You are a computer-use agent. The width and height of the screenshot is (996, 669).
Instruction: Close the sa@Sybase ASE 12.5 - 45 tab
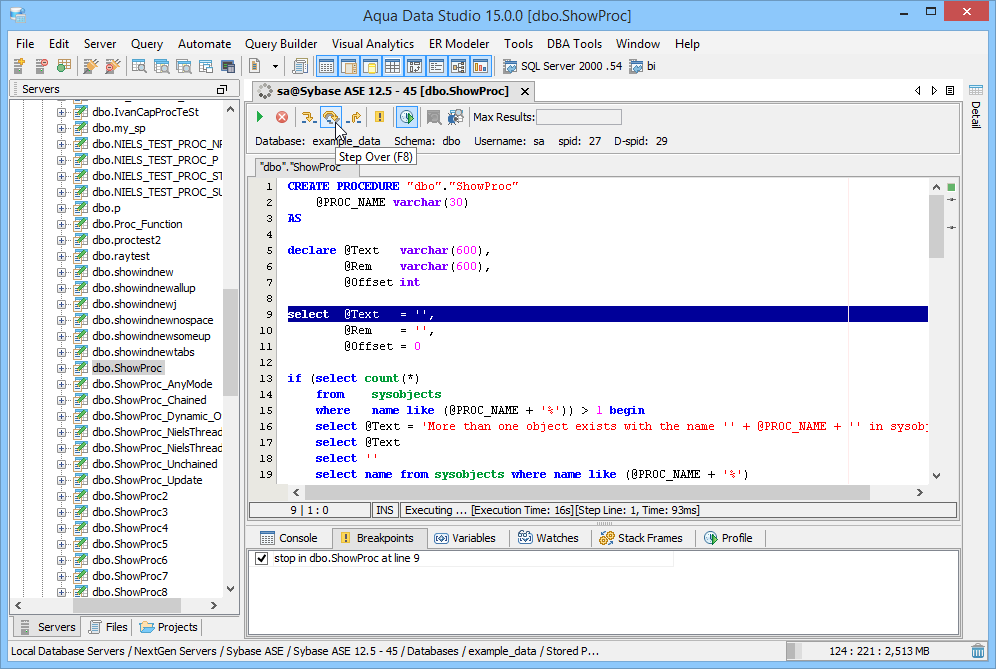[x=525, y=91]
